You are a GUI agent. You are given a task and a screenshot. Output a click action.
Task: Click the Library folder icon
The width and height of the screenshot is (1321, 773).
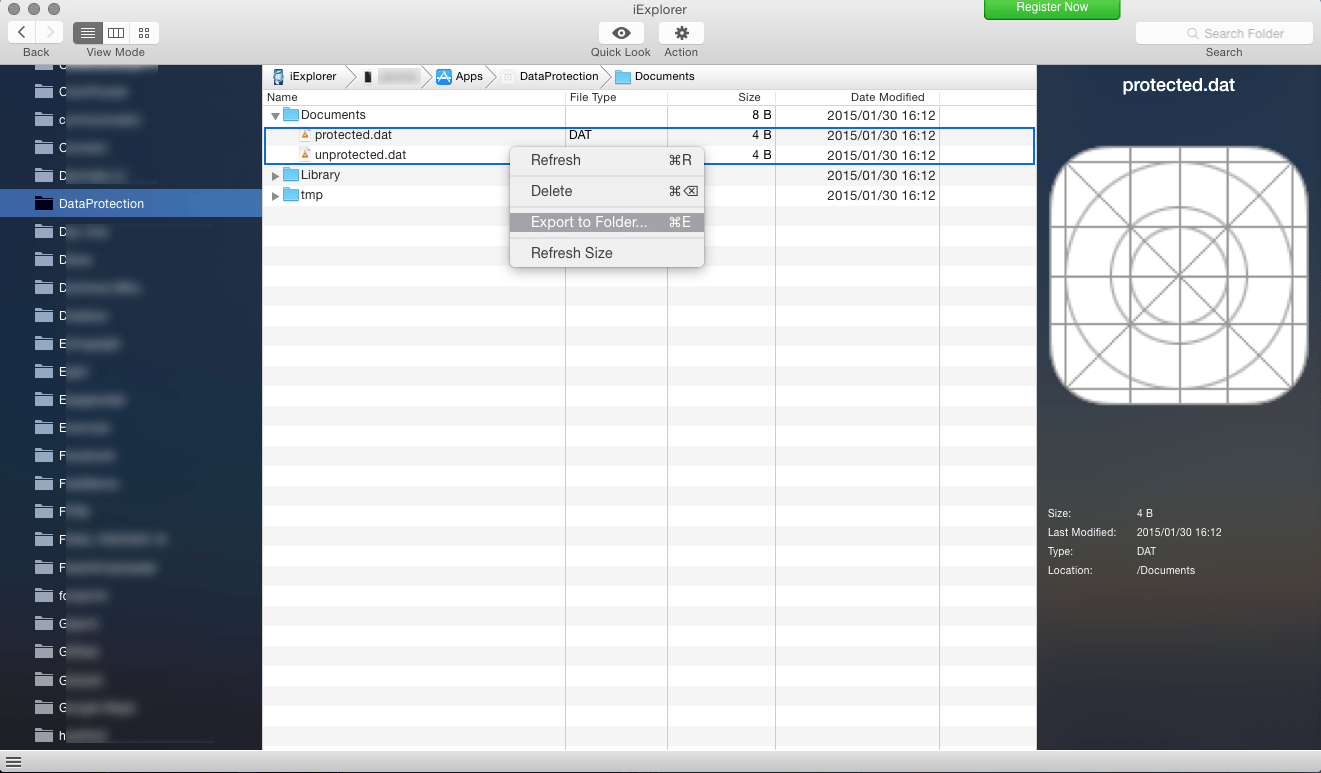[291, 175]
